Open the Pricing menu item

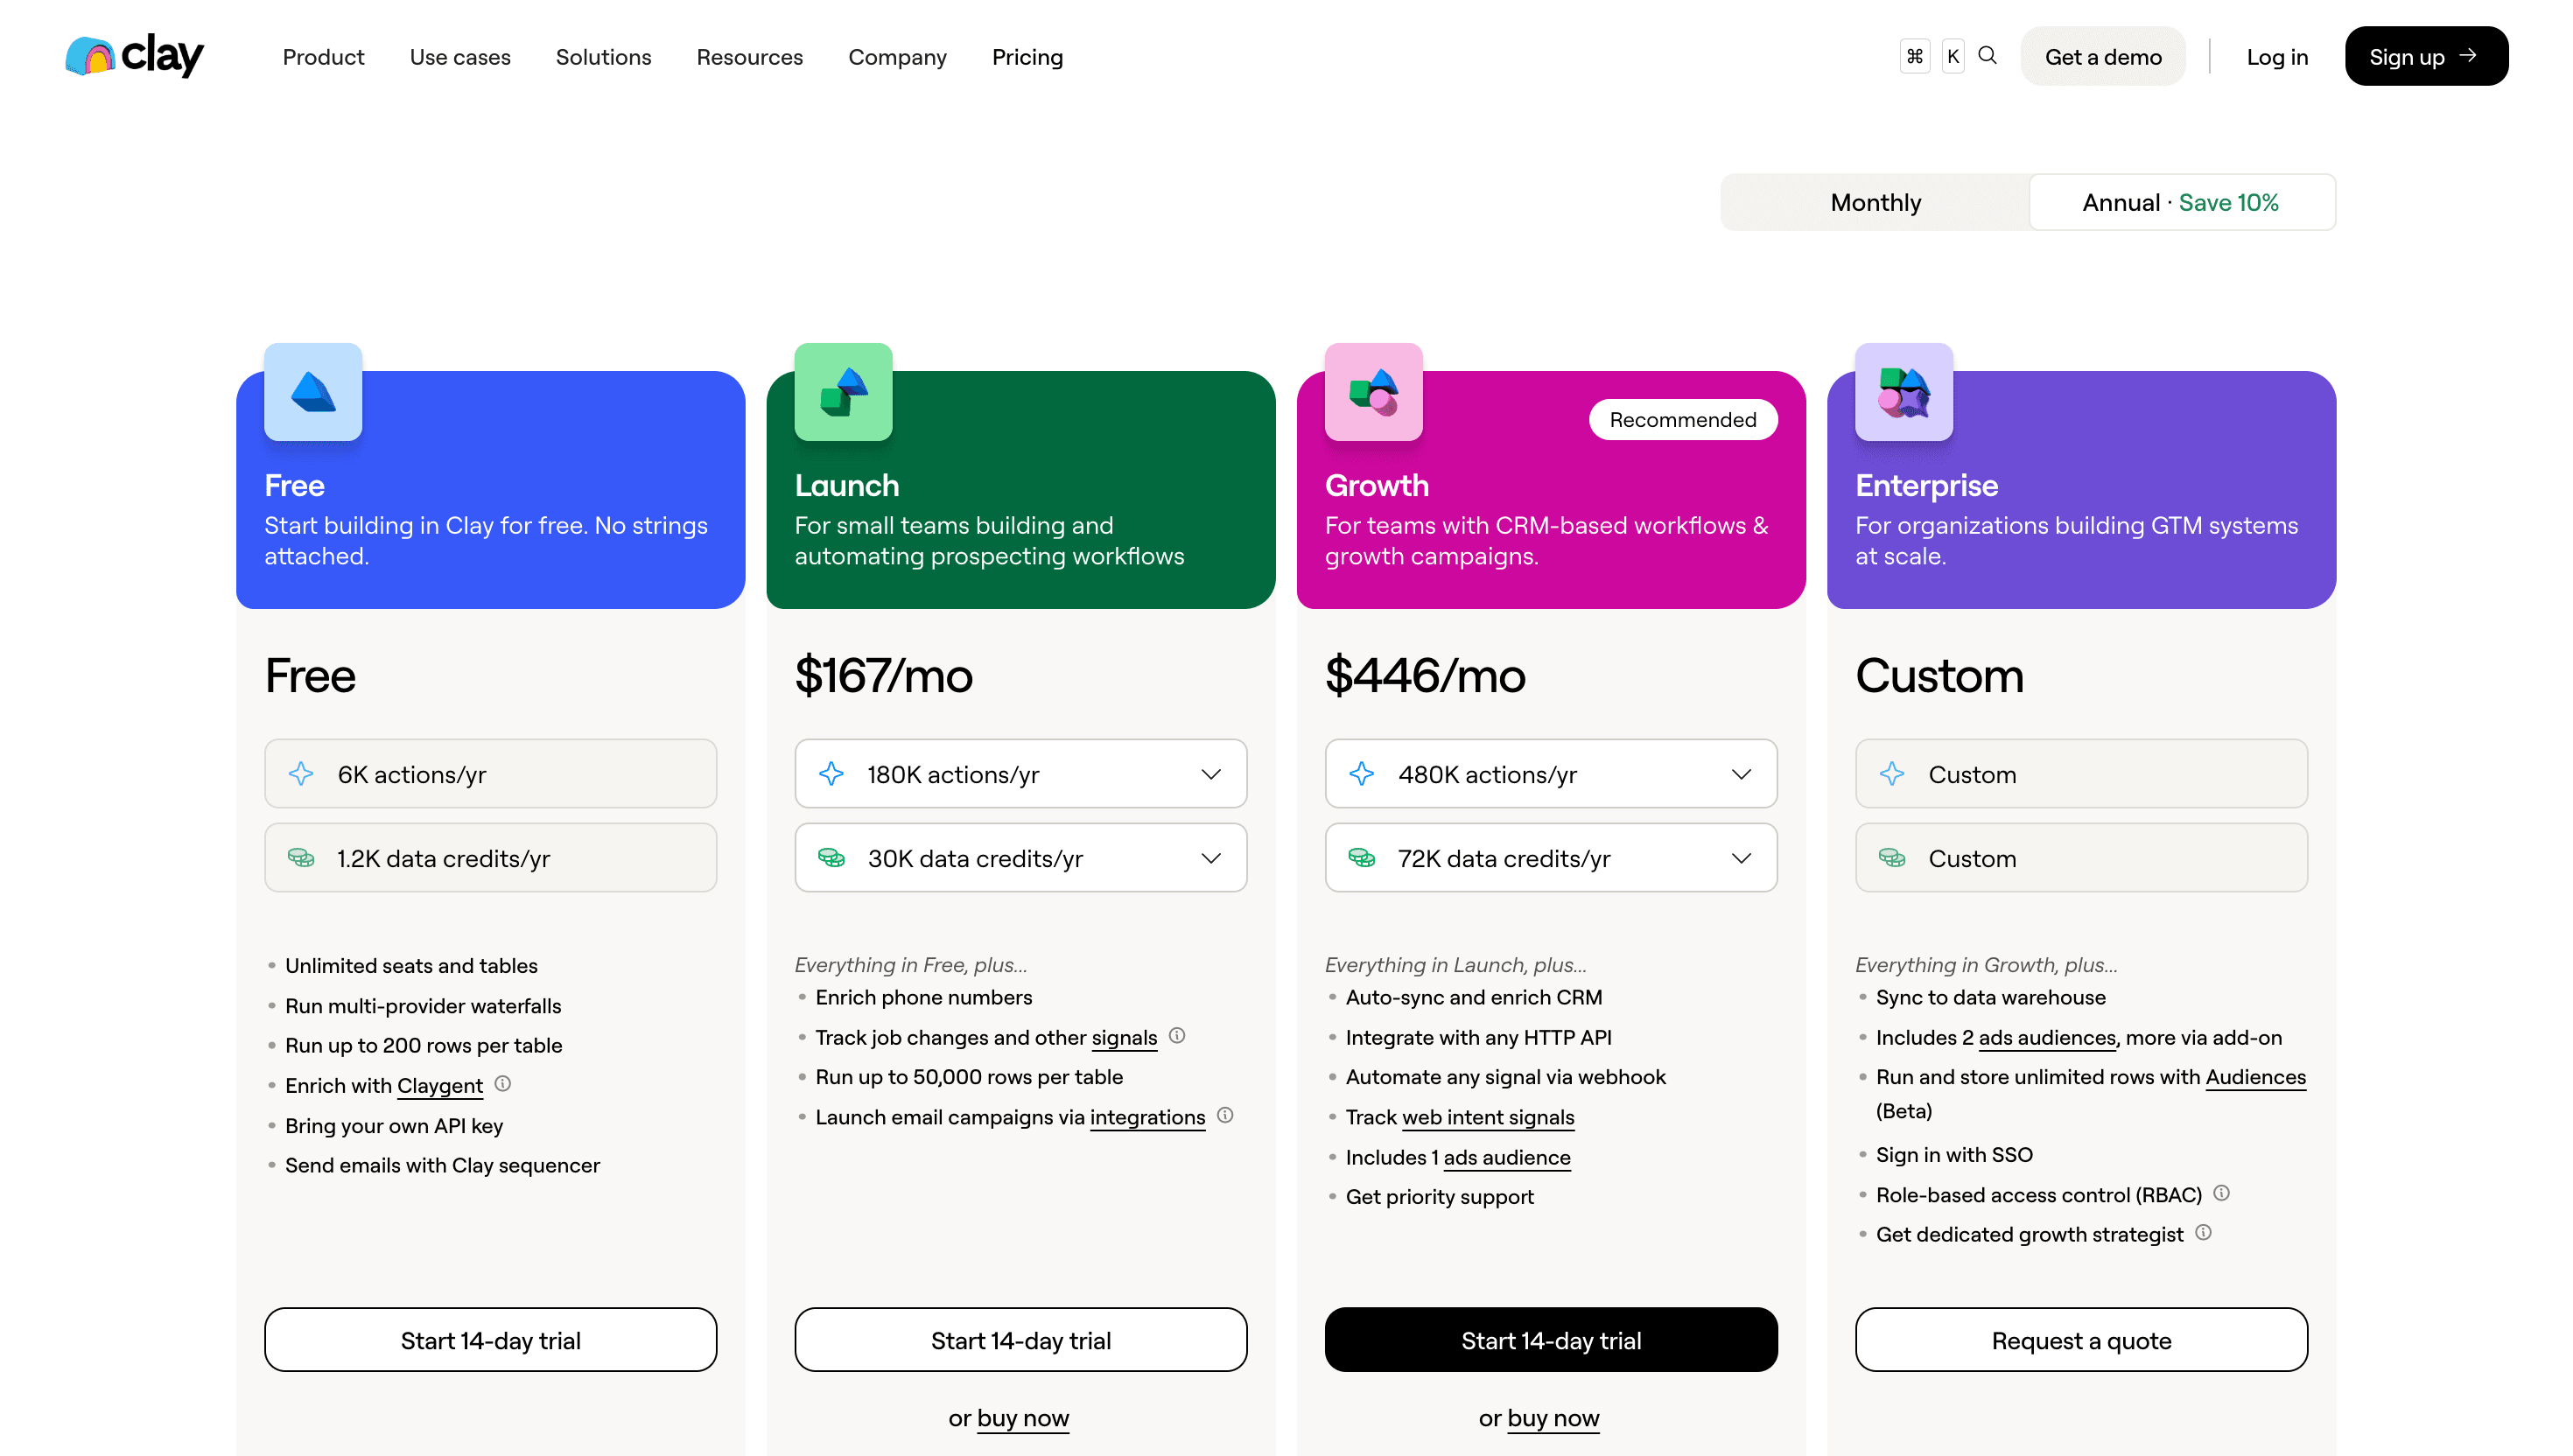pos(1027,57)
